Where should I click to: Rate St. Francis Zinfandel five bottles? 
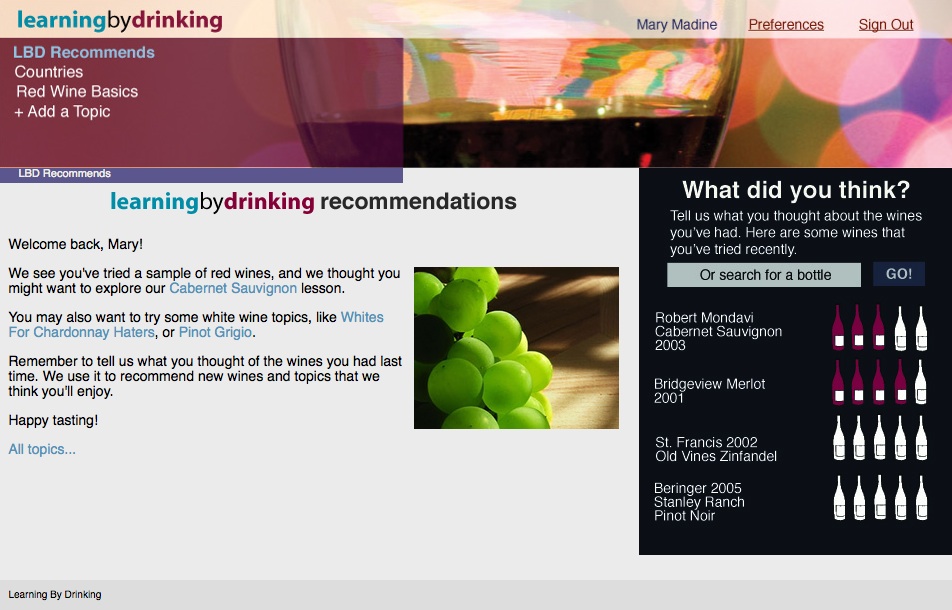point(921,438)
